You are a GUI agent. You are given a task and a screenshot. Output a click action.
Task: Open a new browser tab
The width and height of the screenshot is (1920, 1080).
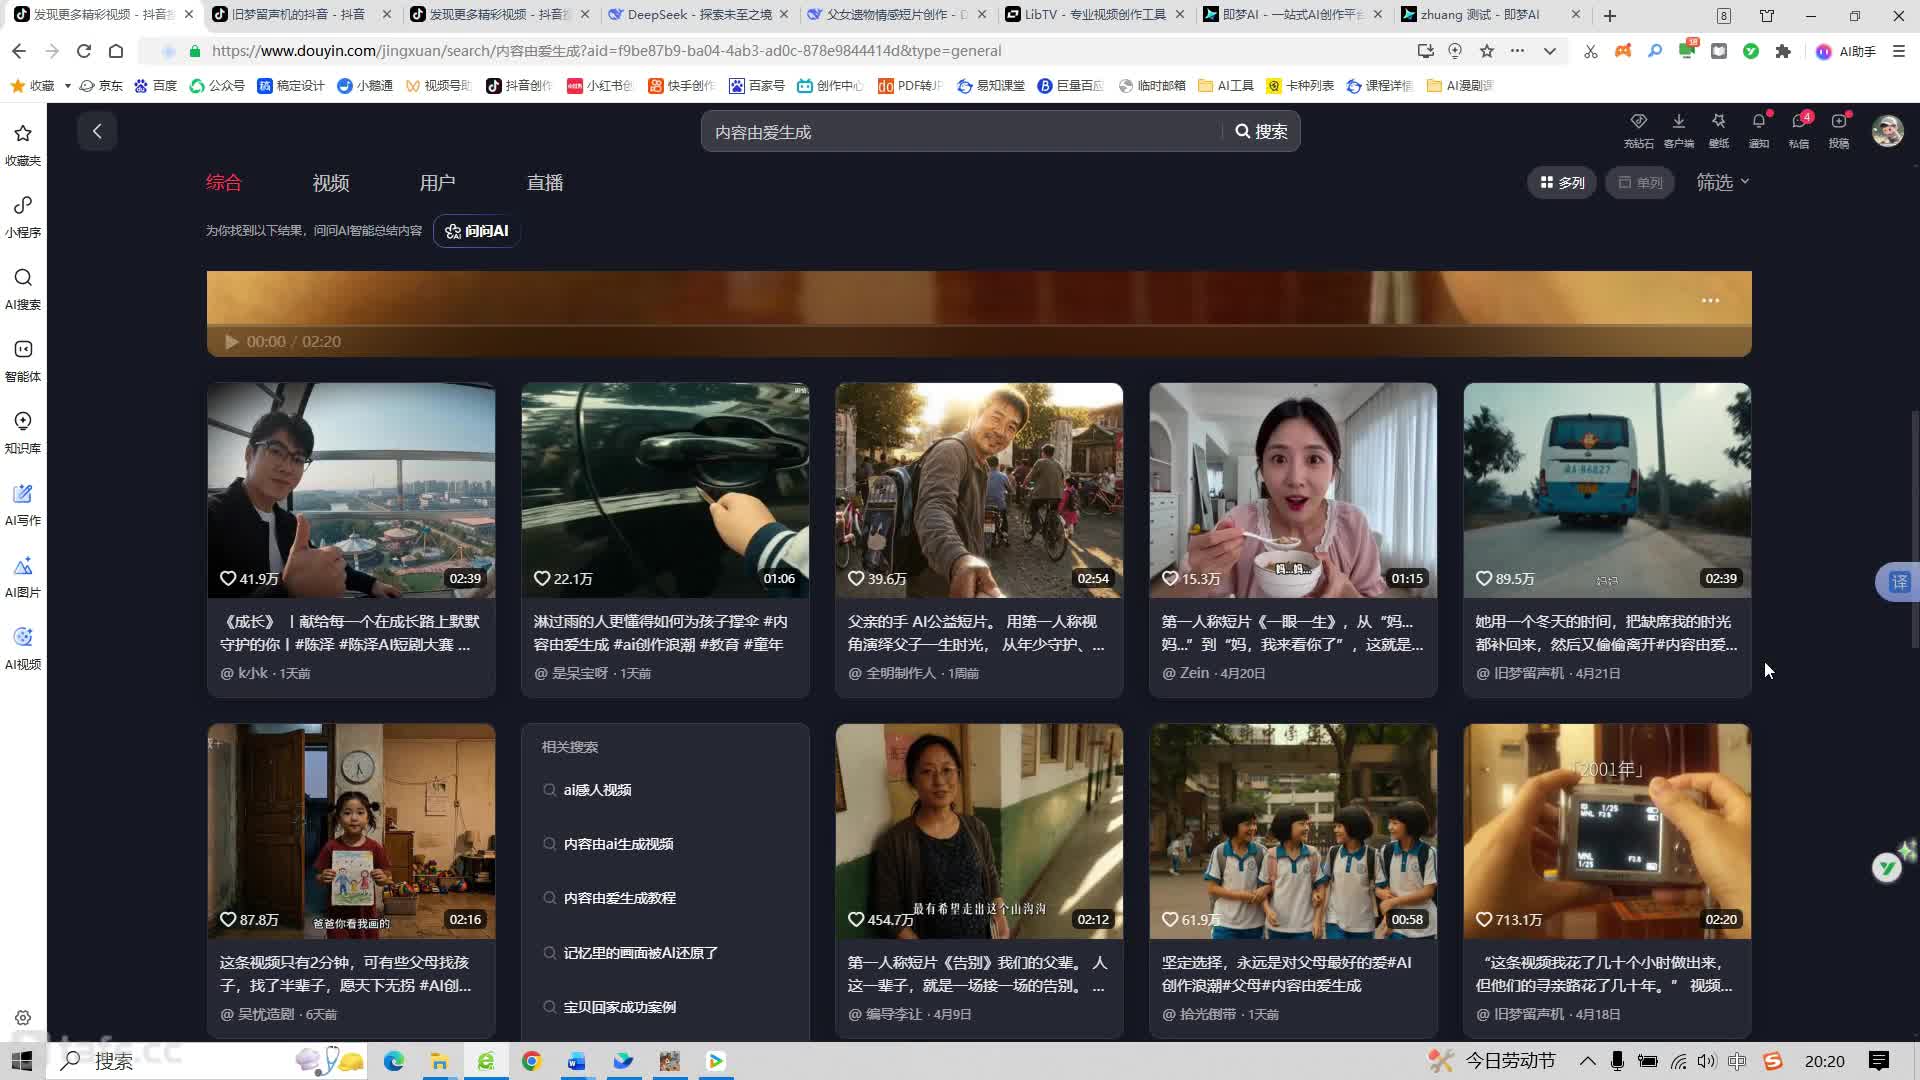click(x=1610, y=15)
